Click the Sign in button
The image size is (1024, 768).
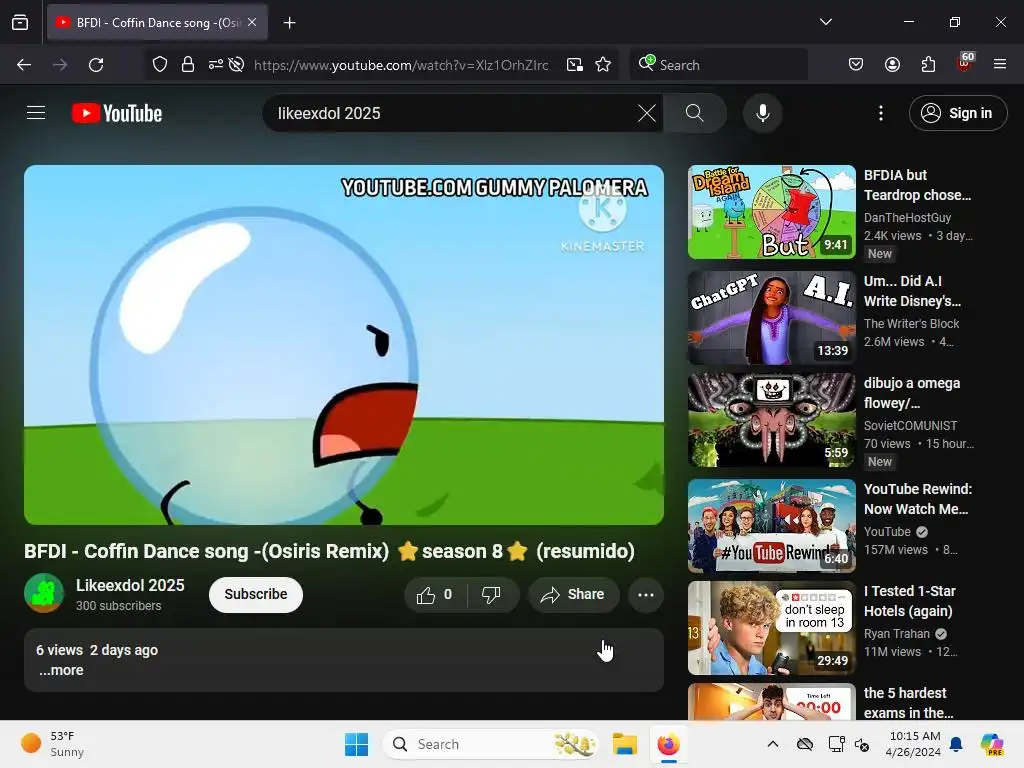pos(957,113)
